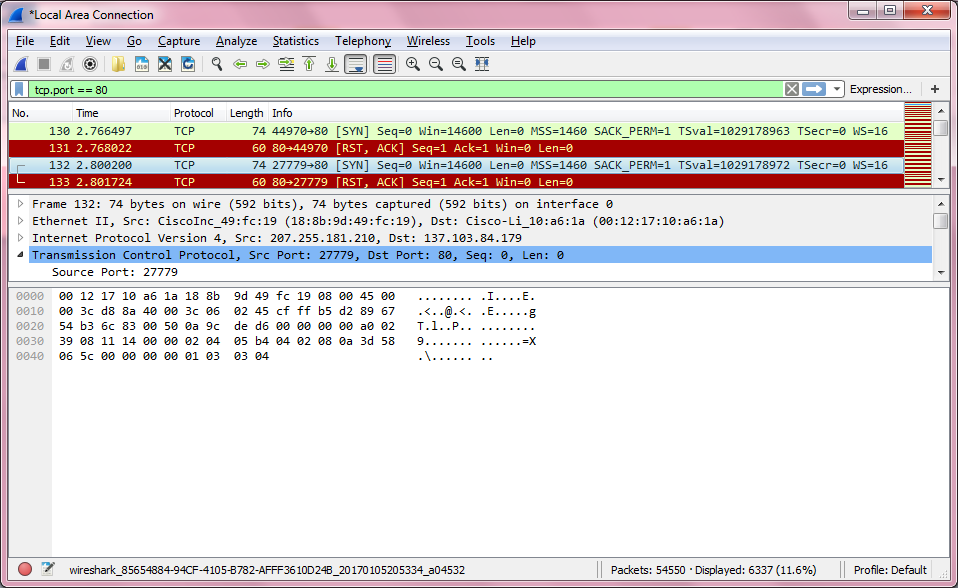Open the Telephony menu

[363, 41]
